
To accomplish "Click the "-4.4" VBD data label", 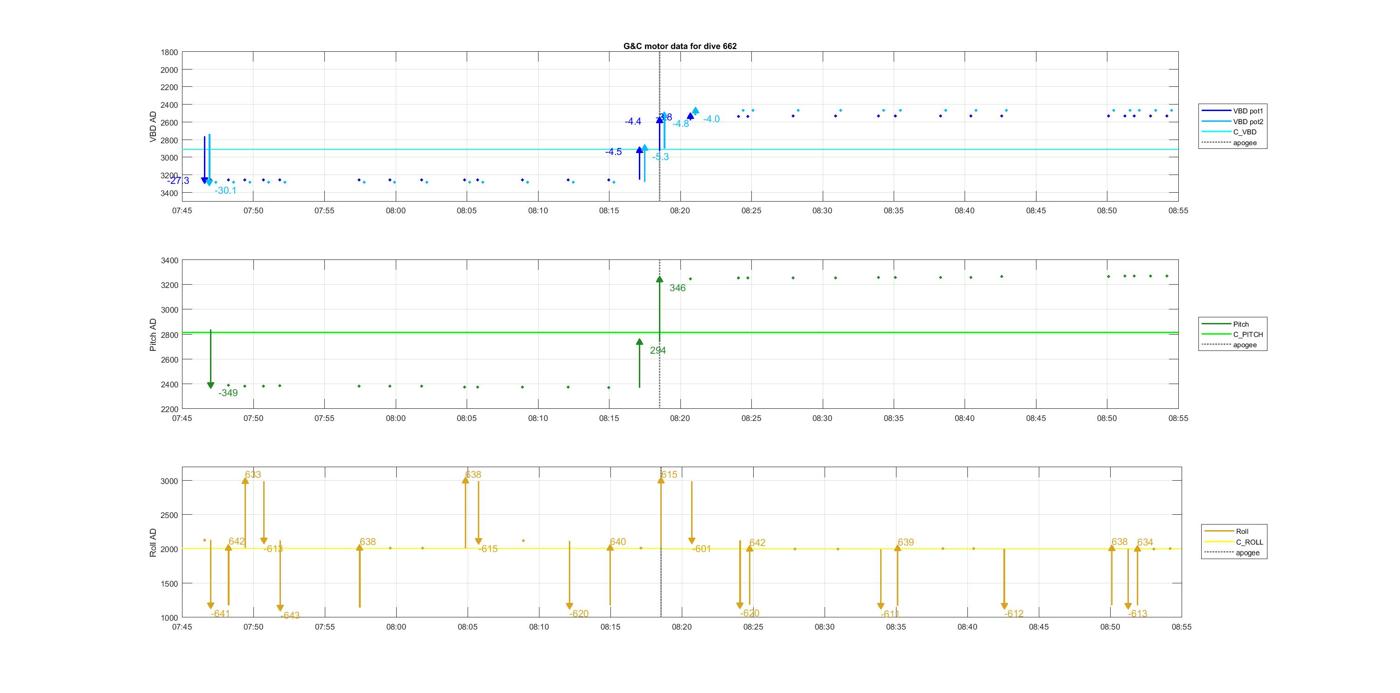I will tap(633, 121).
